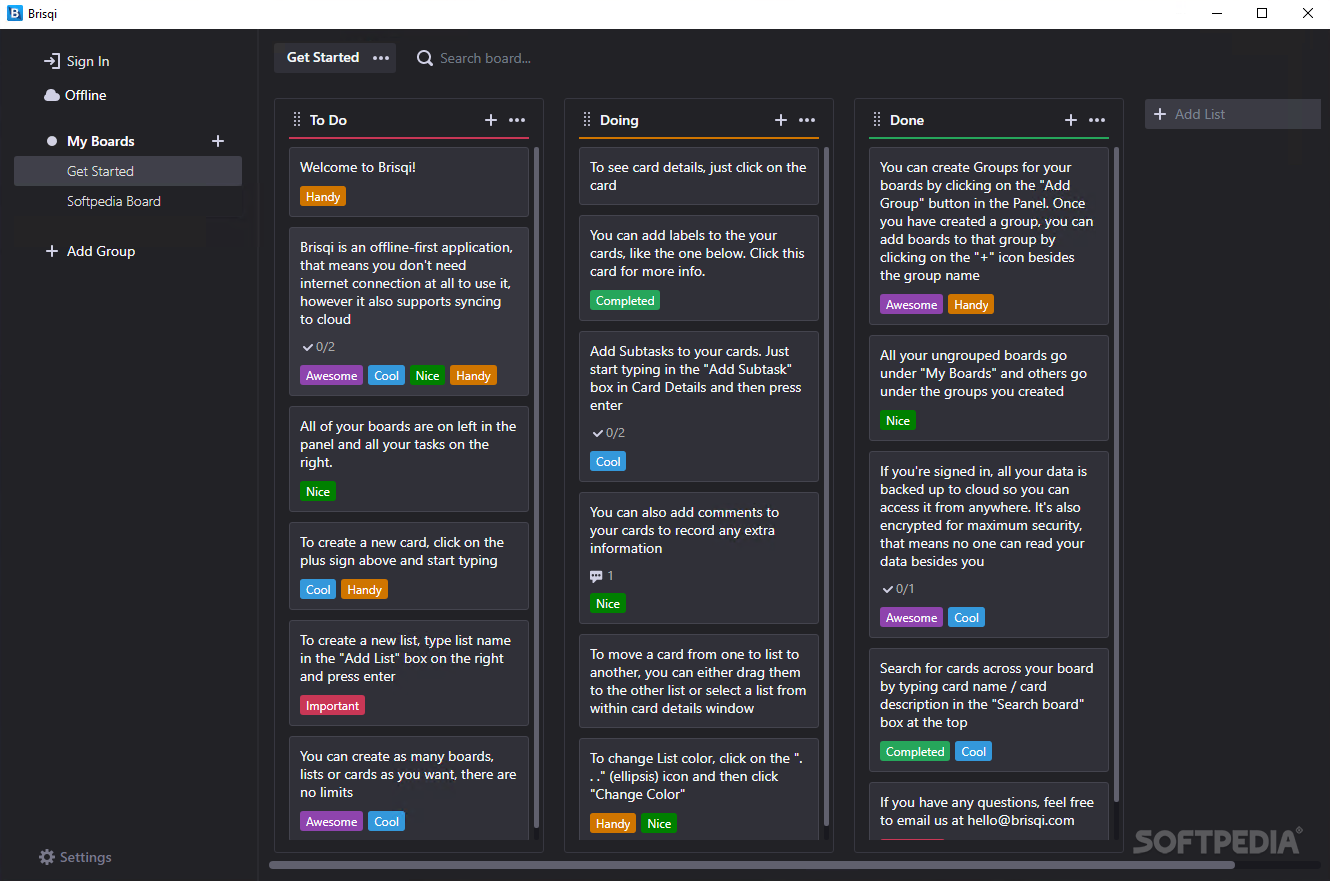Click the Nice label on ungrouped boards card
The image size is (1330, 881).
click(x=898, y=421)
